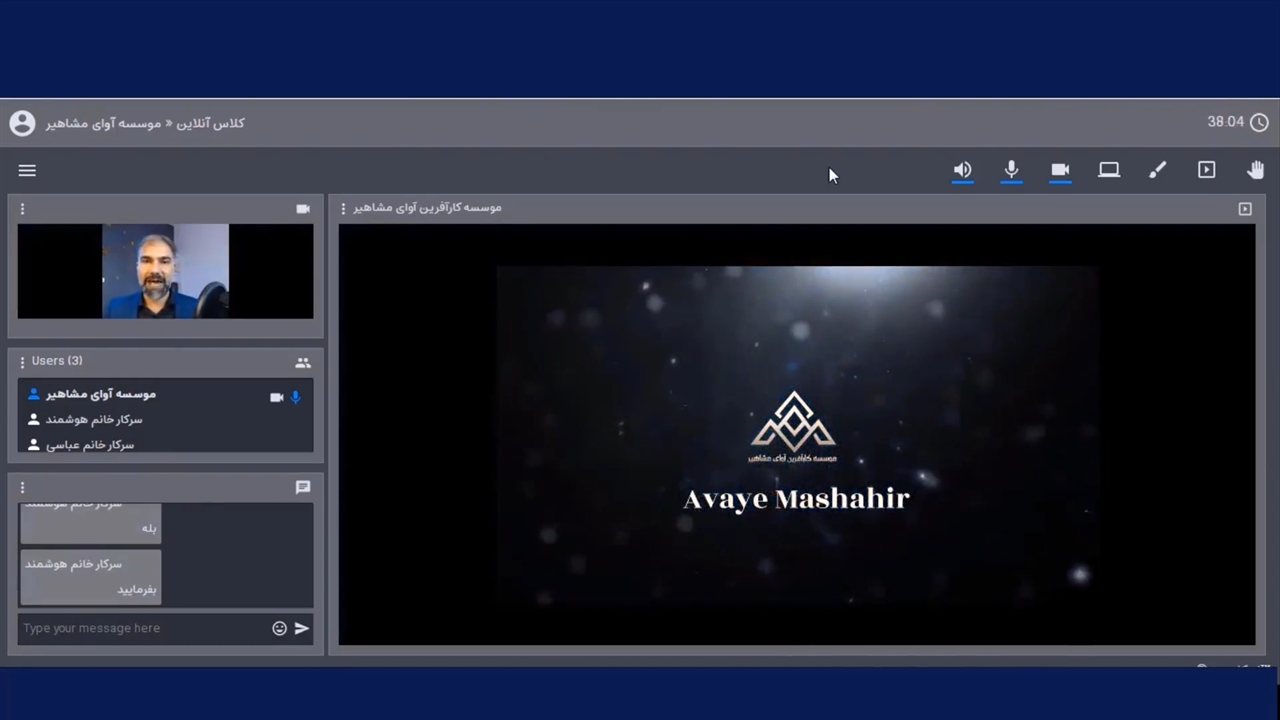
Task: Send the chat message
Action: coord(302,628)
